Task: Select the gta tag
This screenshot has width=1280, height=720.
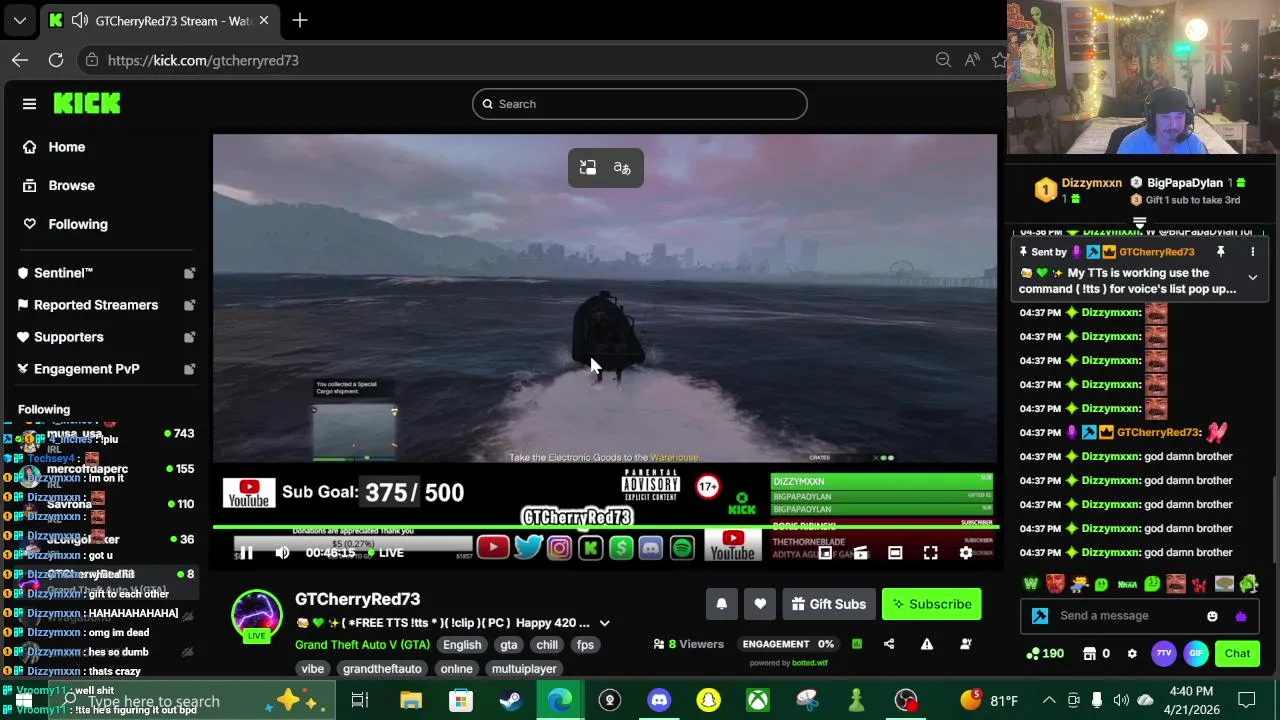Action: click(x=509, y=645)
